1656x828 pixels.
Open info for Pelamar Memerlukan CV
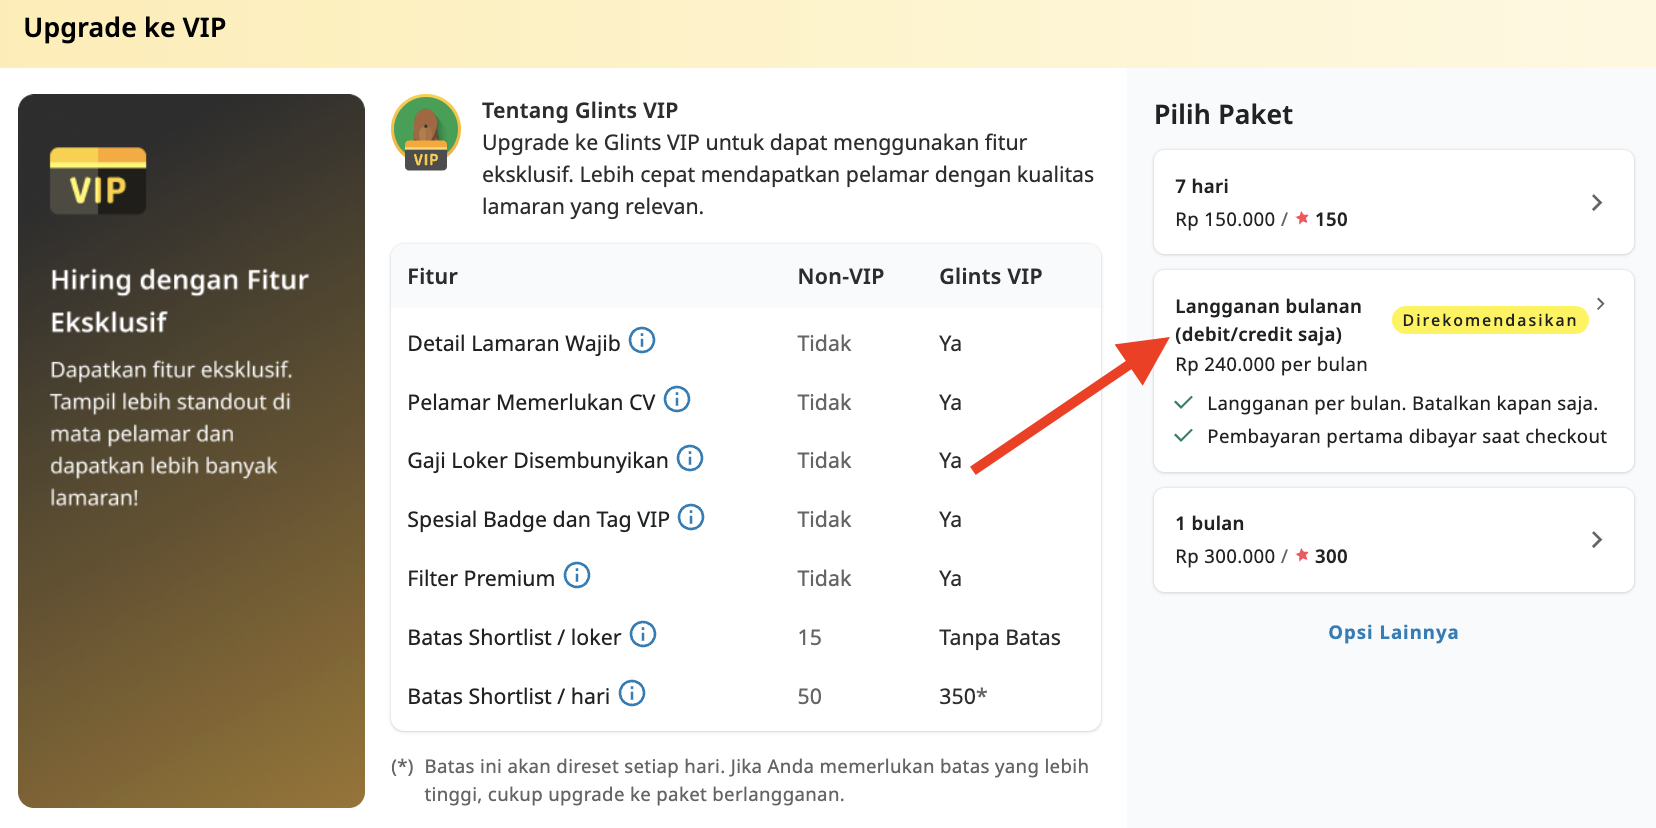pyautogui.click(x=677, y=399)
